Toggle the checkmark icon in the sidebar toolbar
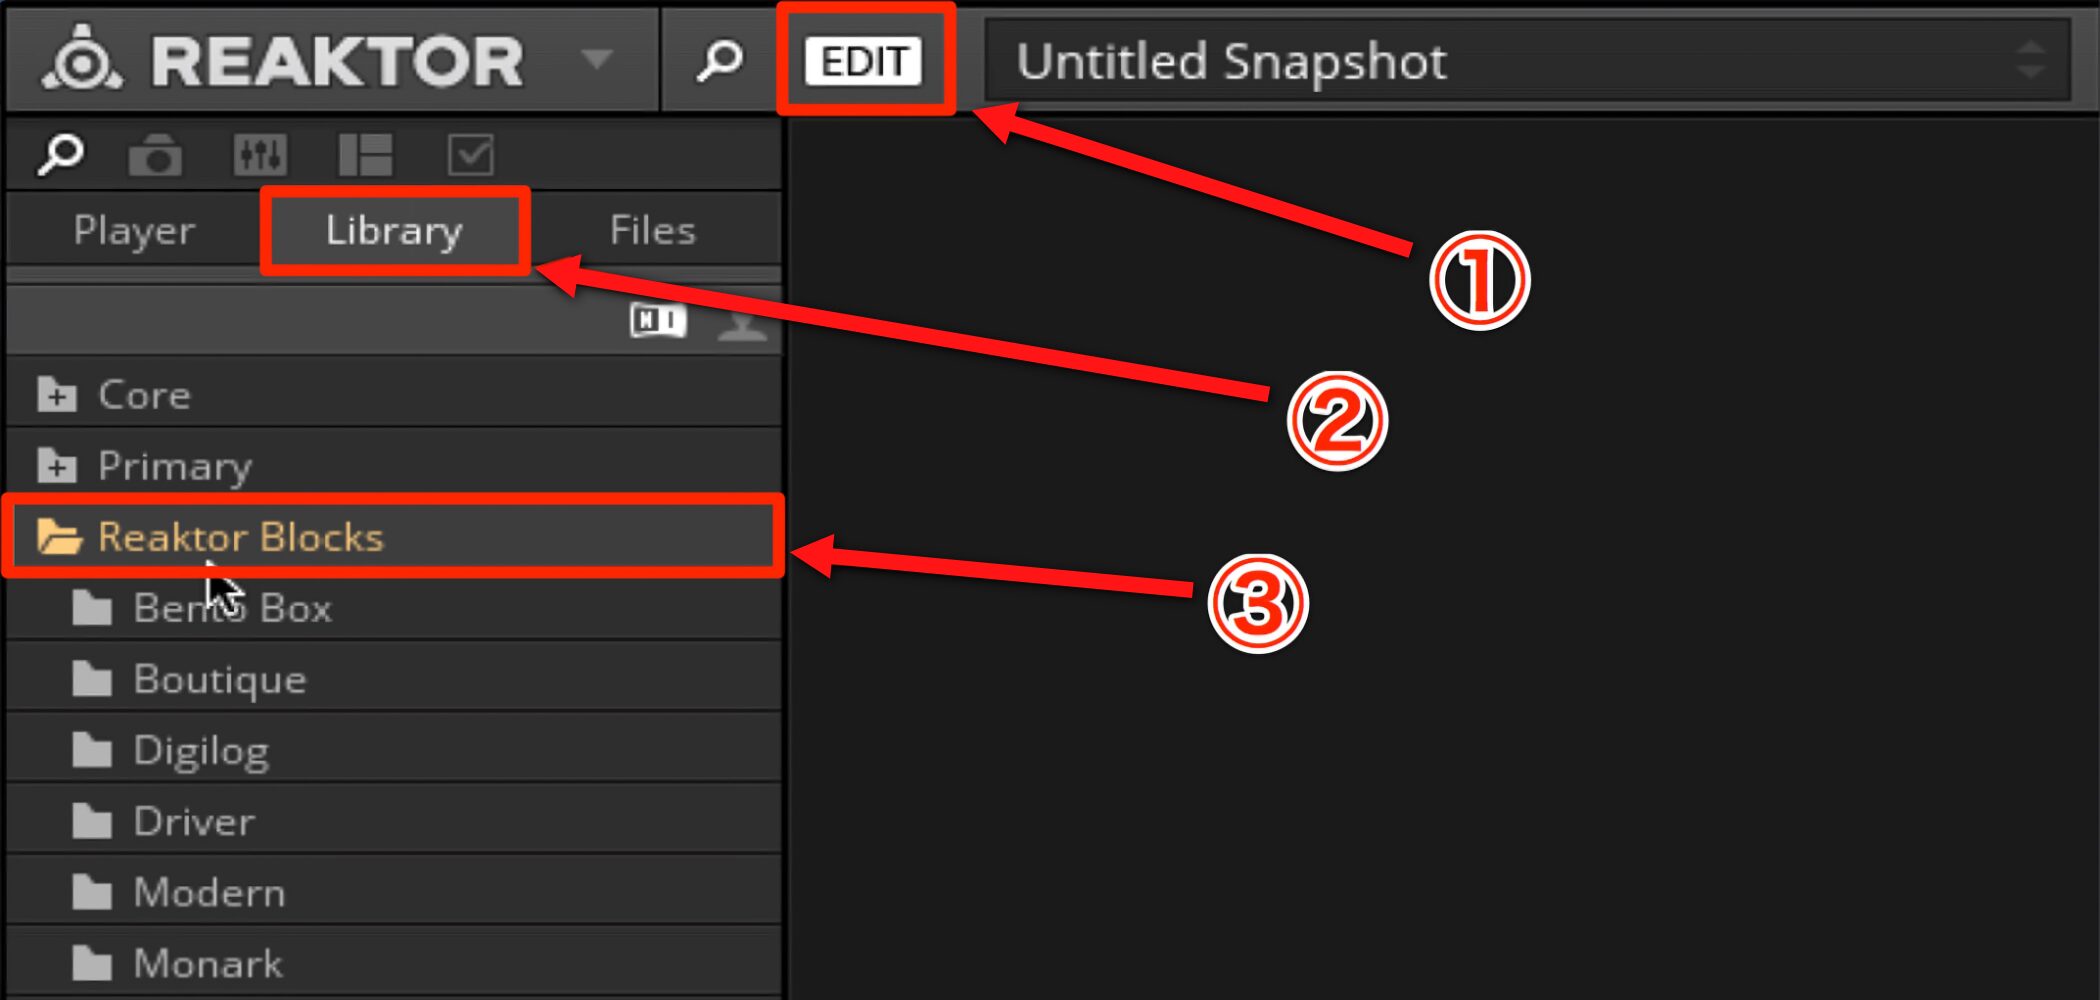Screen dimensions: 2100x1000 pyautogui.click(x=470, y=155)
